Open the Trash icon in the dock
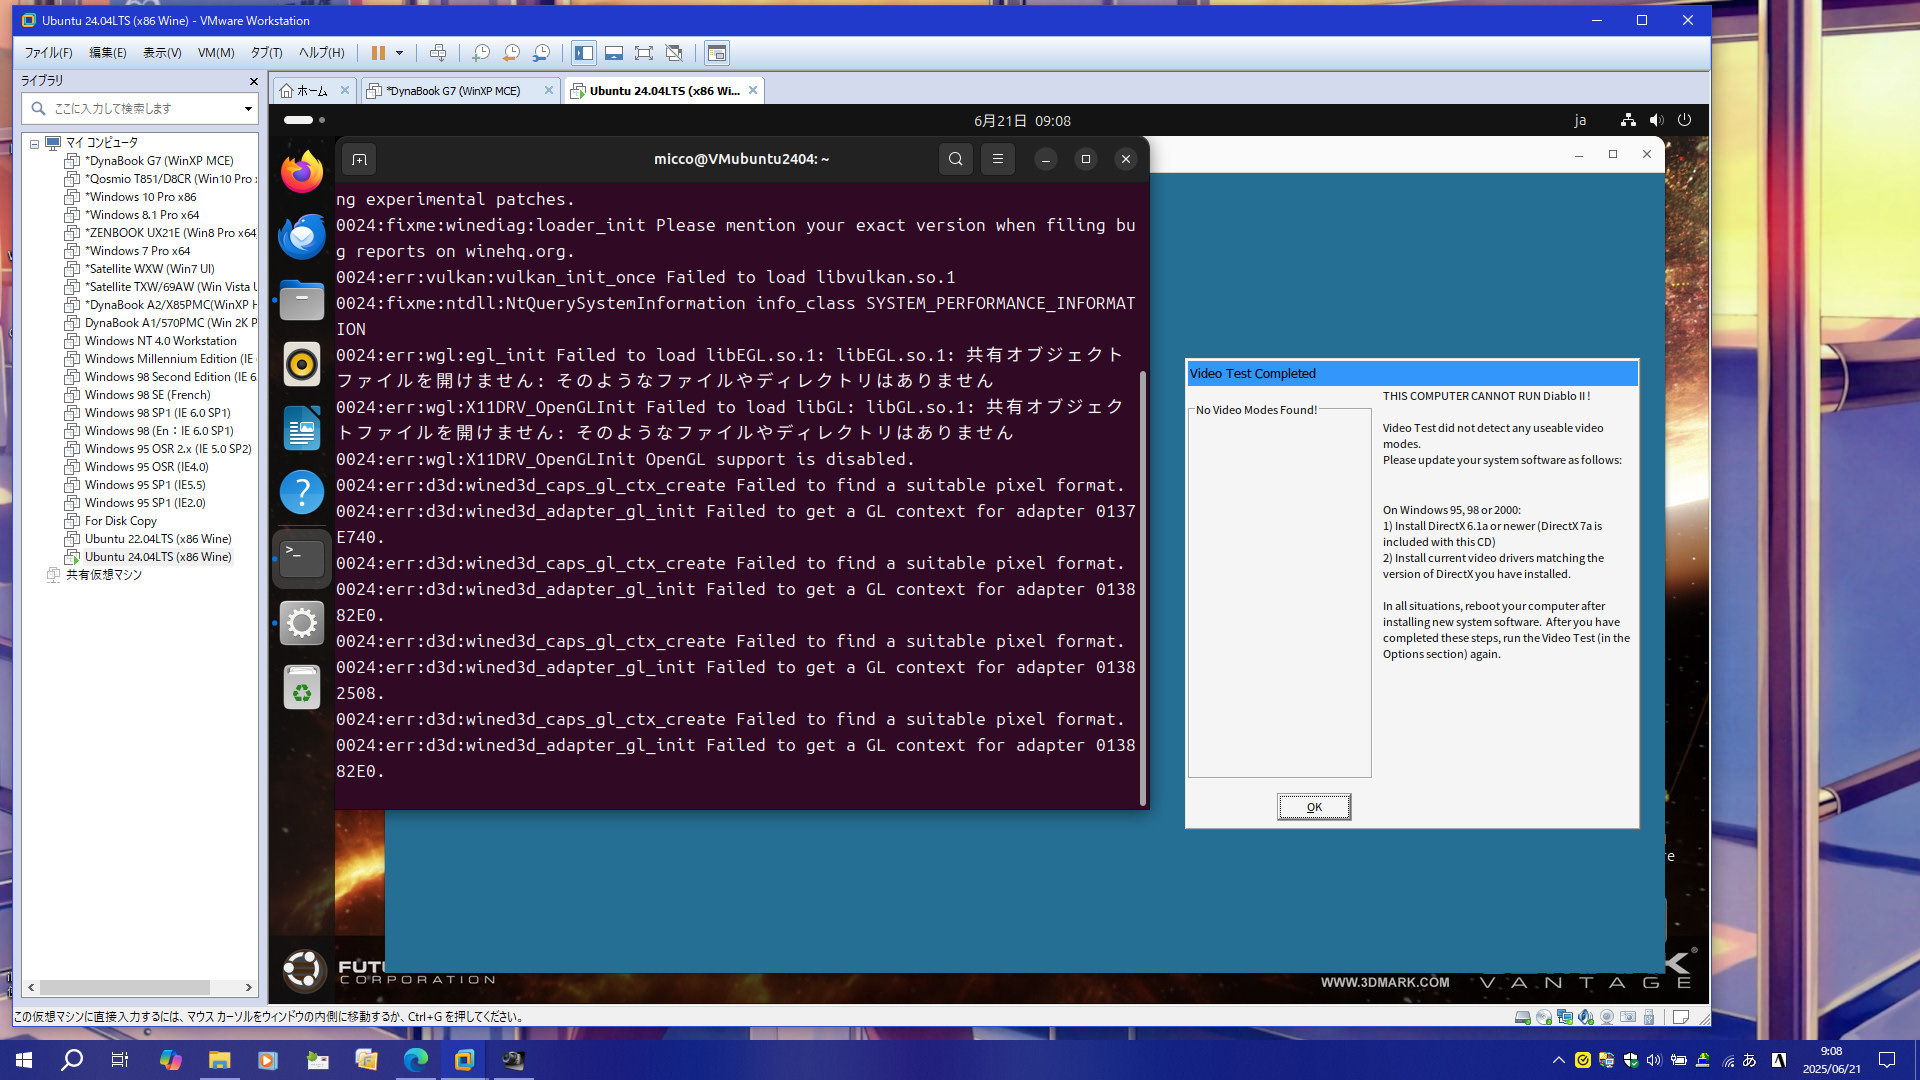 (x=301, y=688)
